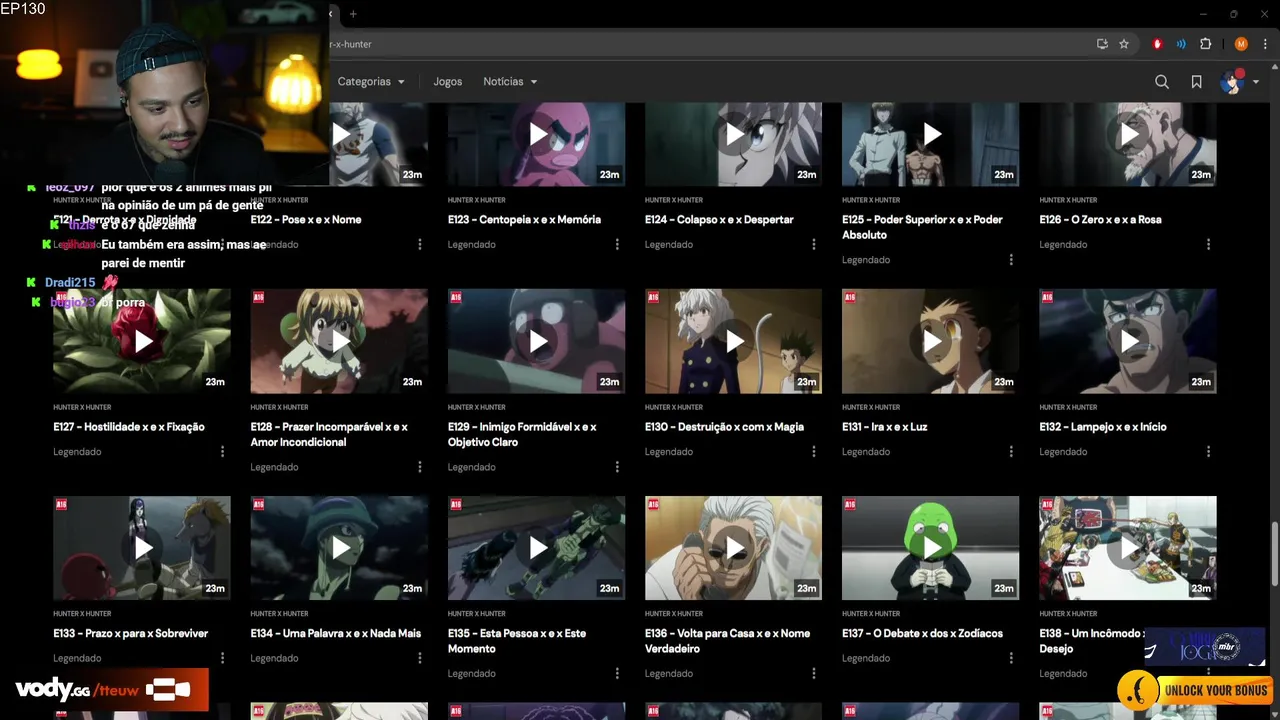1280x720 pixels.
Task: Open title link E134 - Uma Palavra x e x Nada Mais
Action: [x=336, y=633]
